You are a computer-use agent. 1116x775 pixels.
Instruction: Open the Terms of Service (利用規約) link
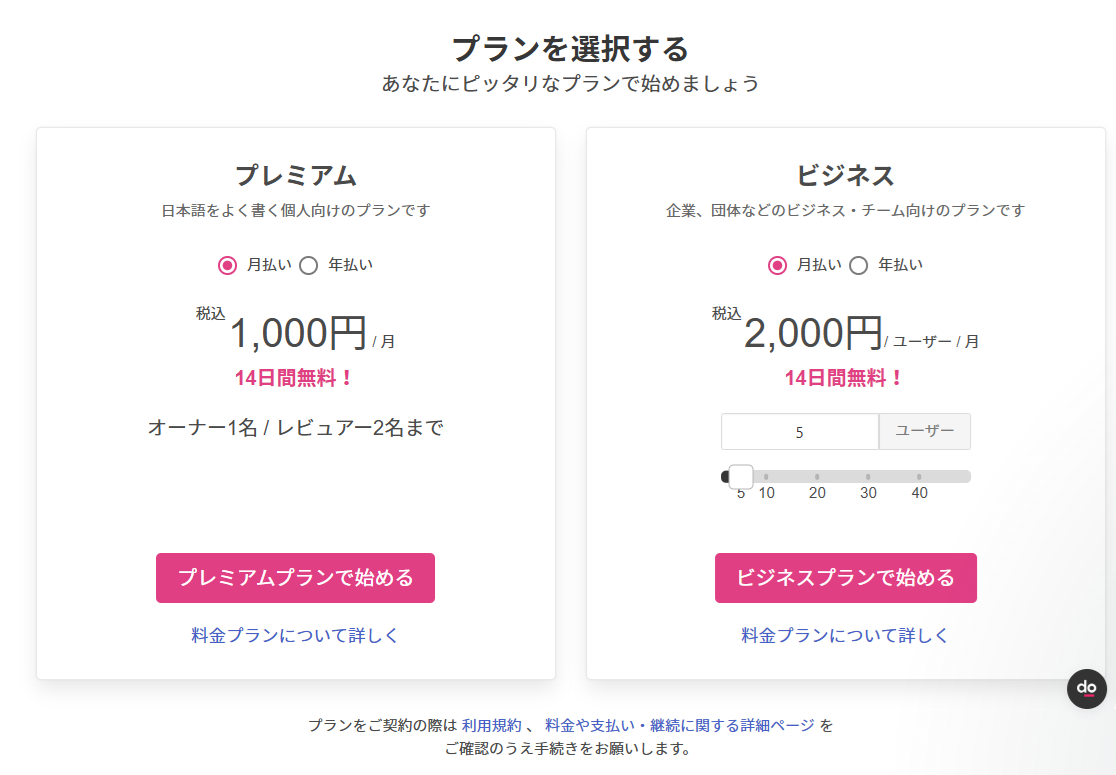click(492, 725)
